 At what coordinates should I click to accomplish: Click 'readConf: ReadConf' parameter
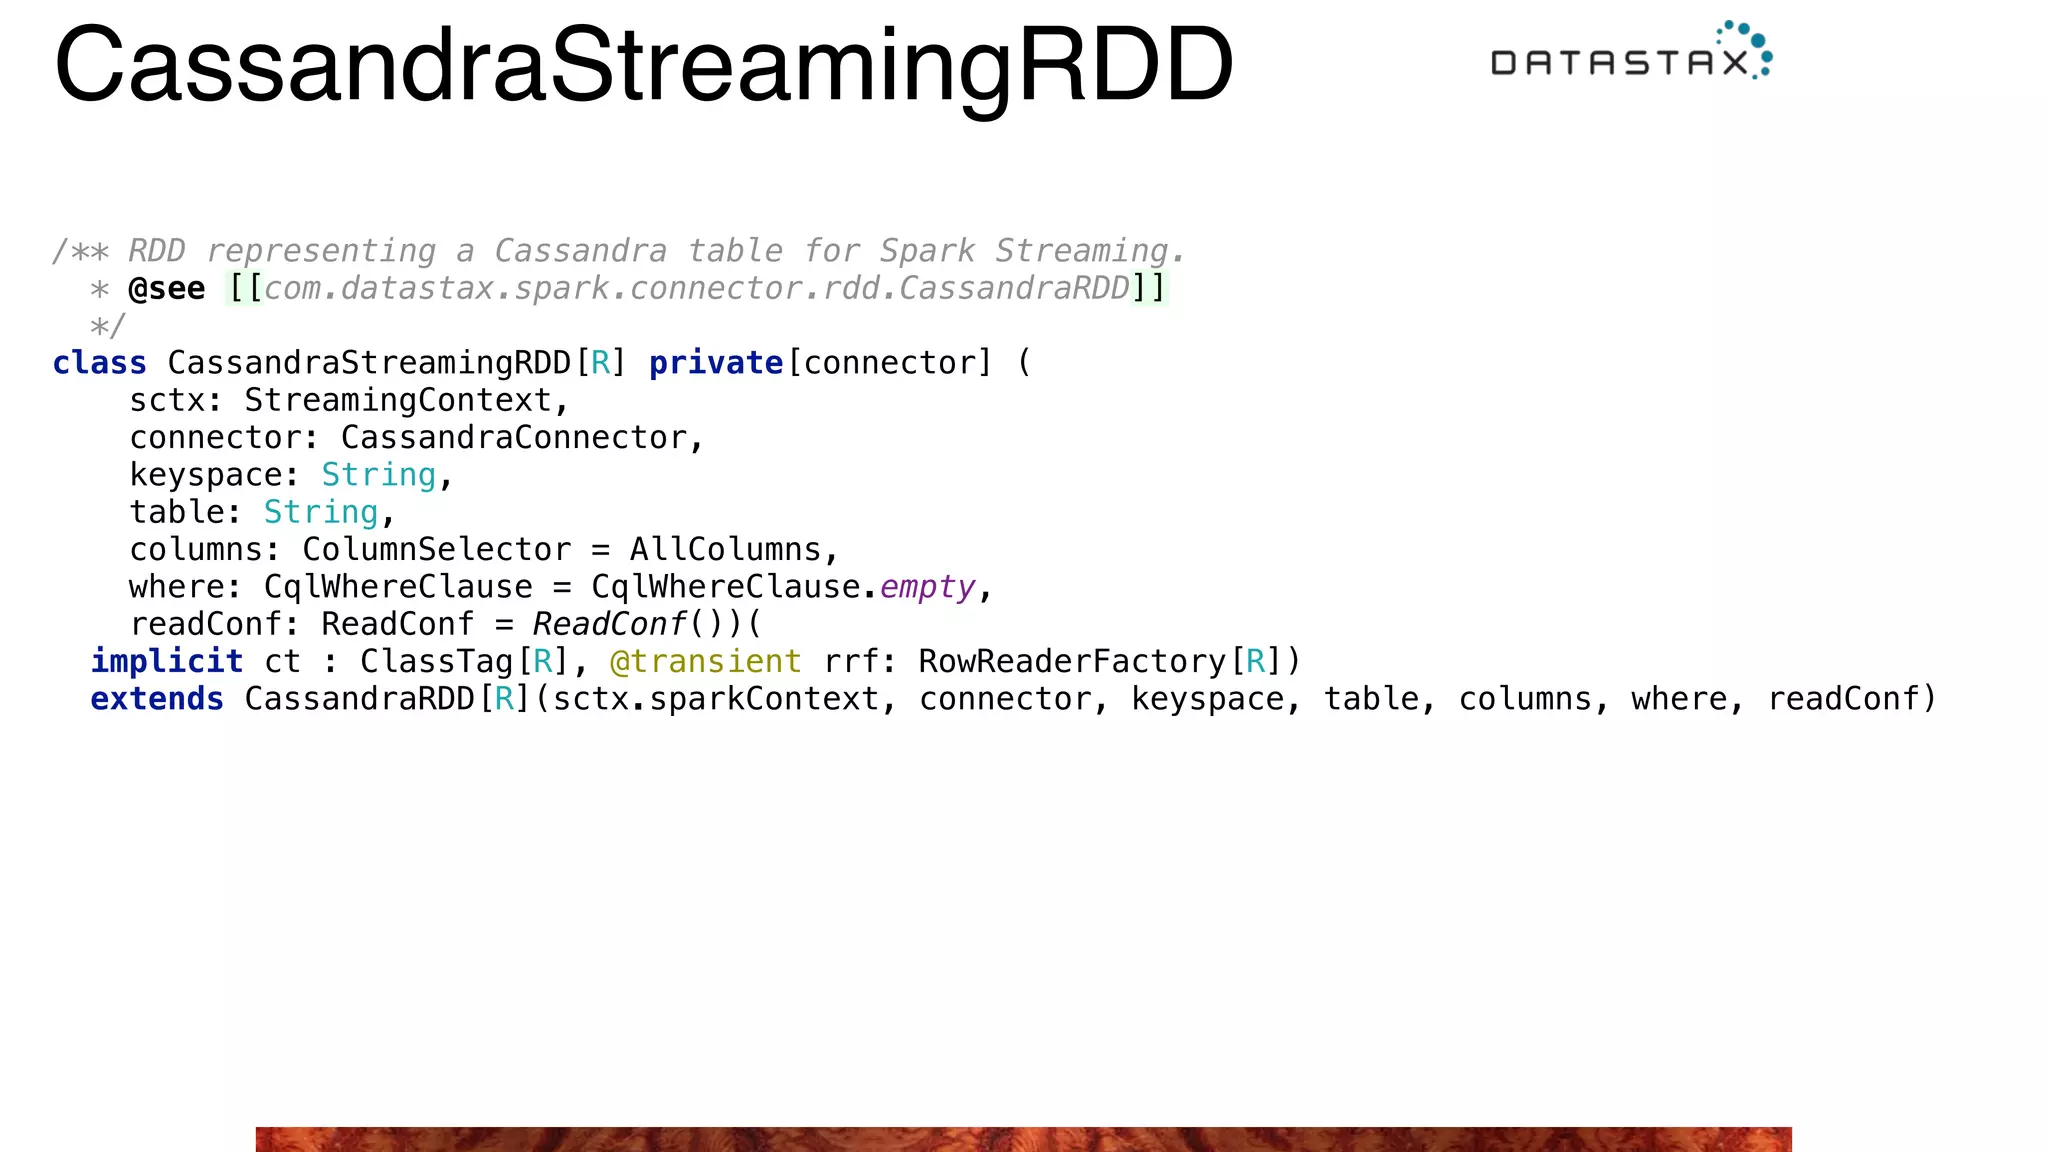301,624
